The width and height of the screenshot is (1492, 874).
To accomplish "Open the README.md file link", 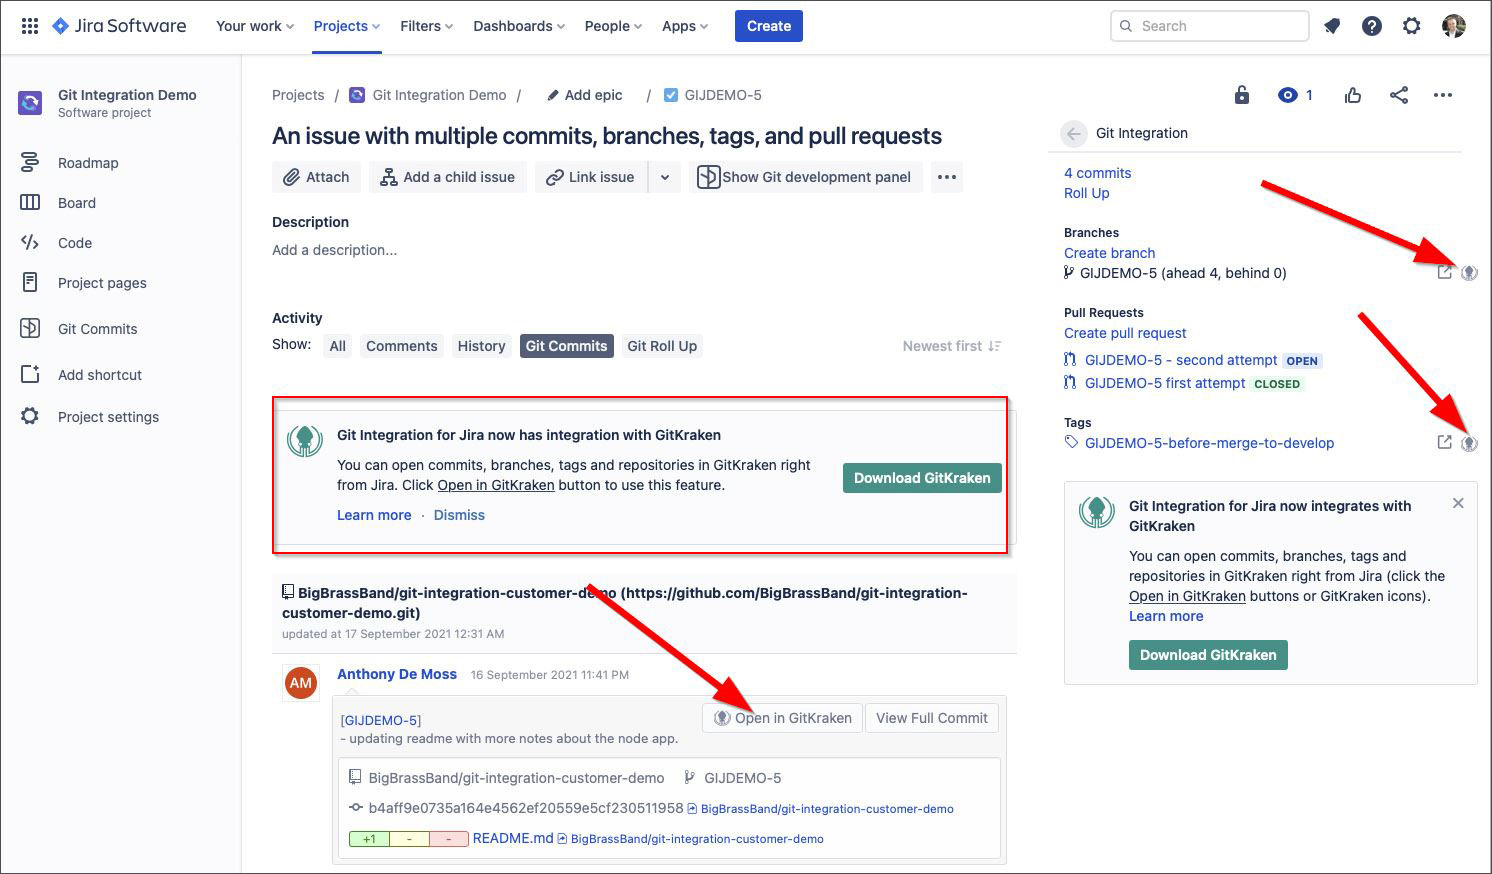I will 513,838.
